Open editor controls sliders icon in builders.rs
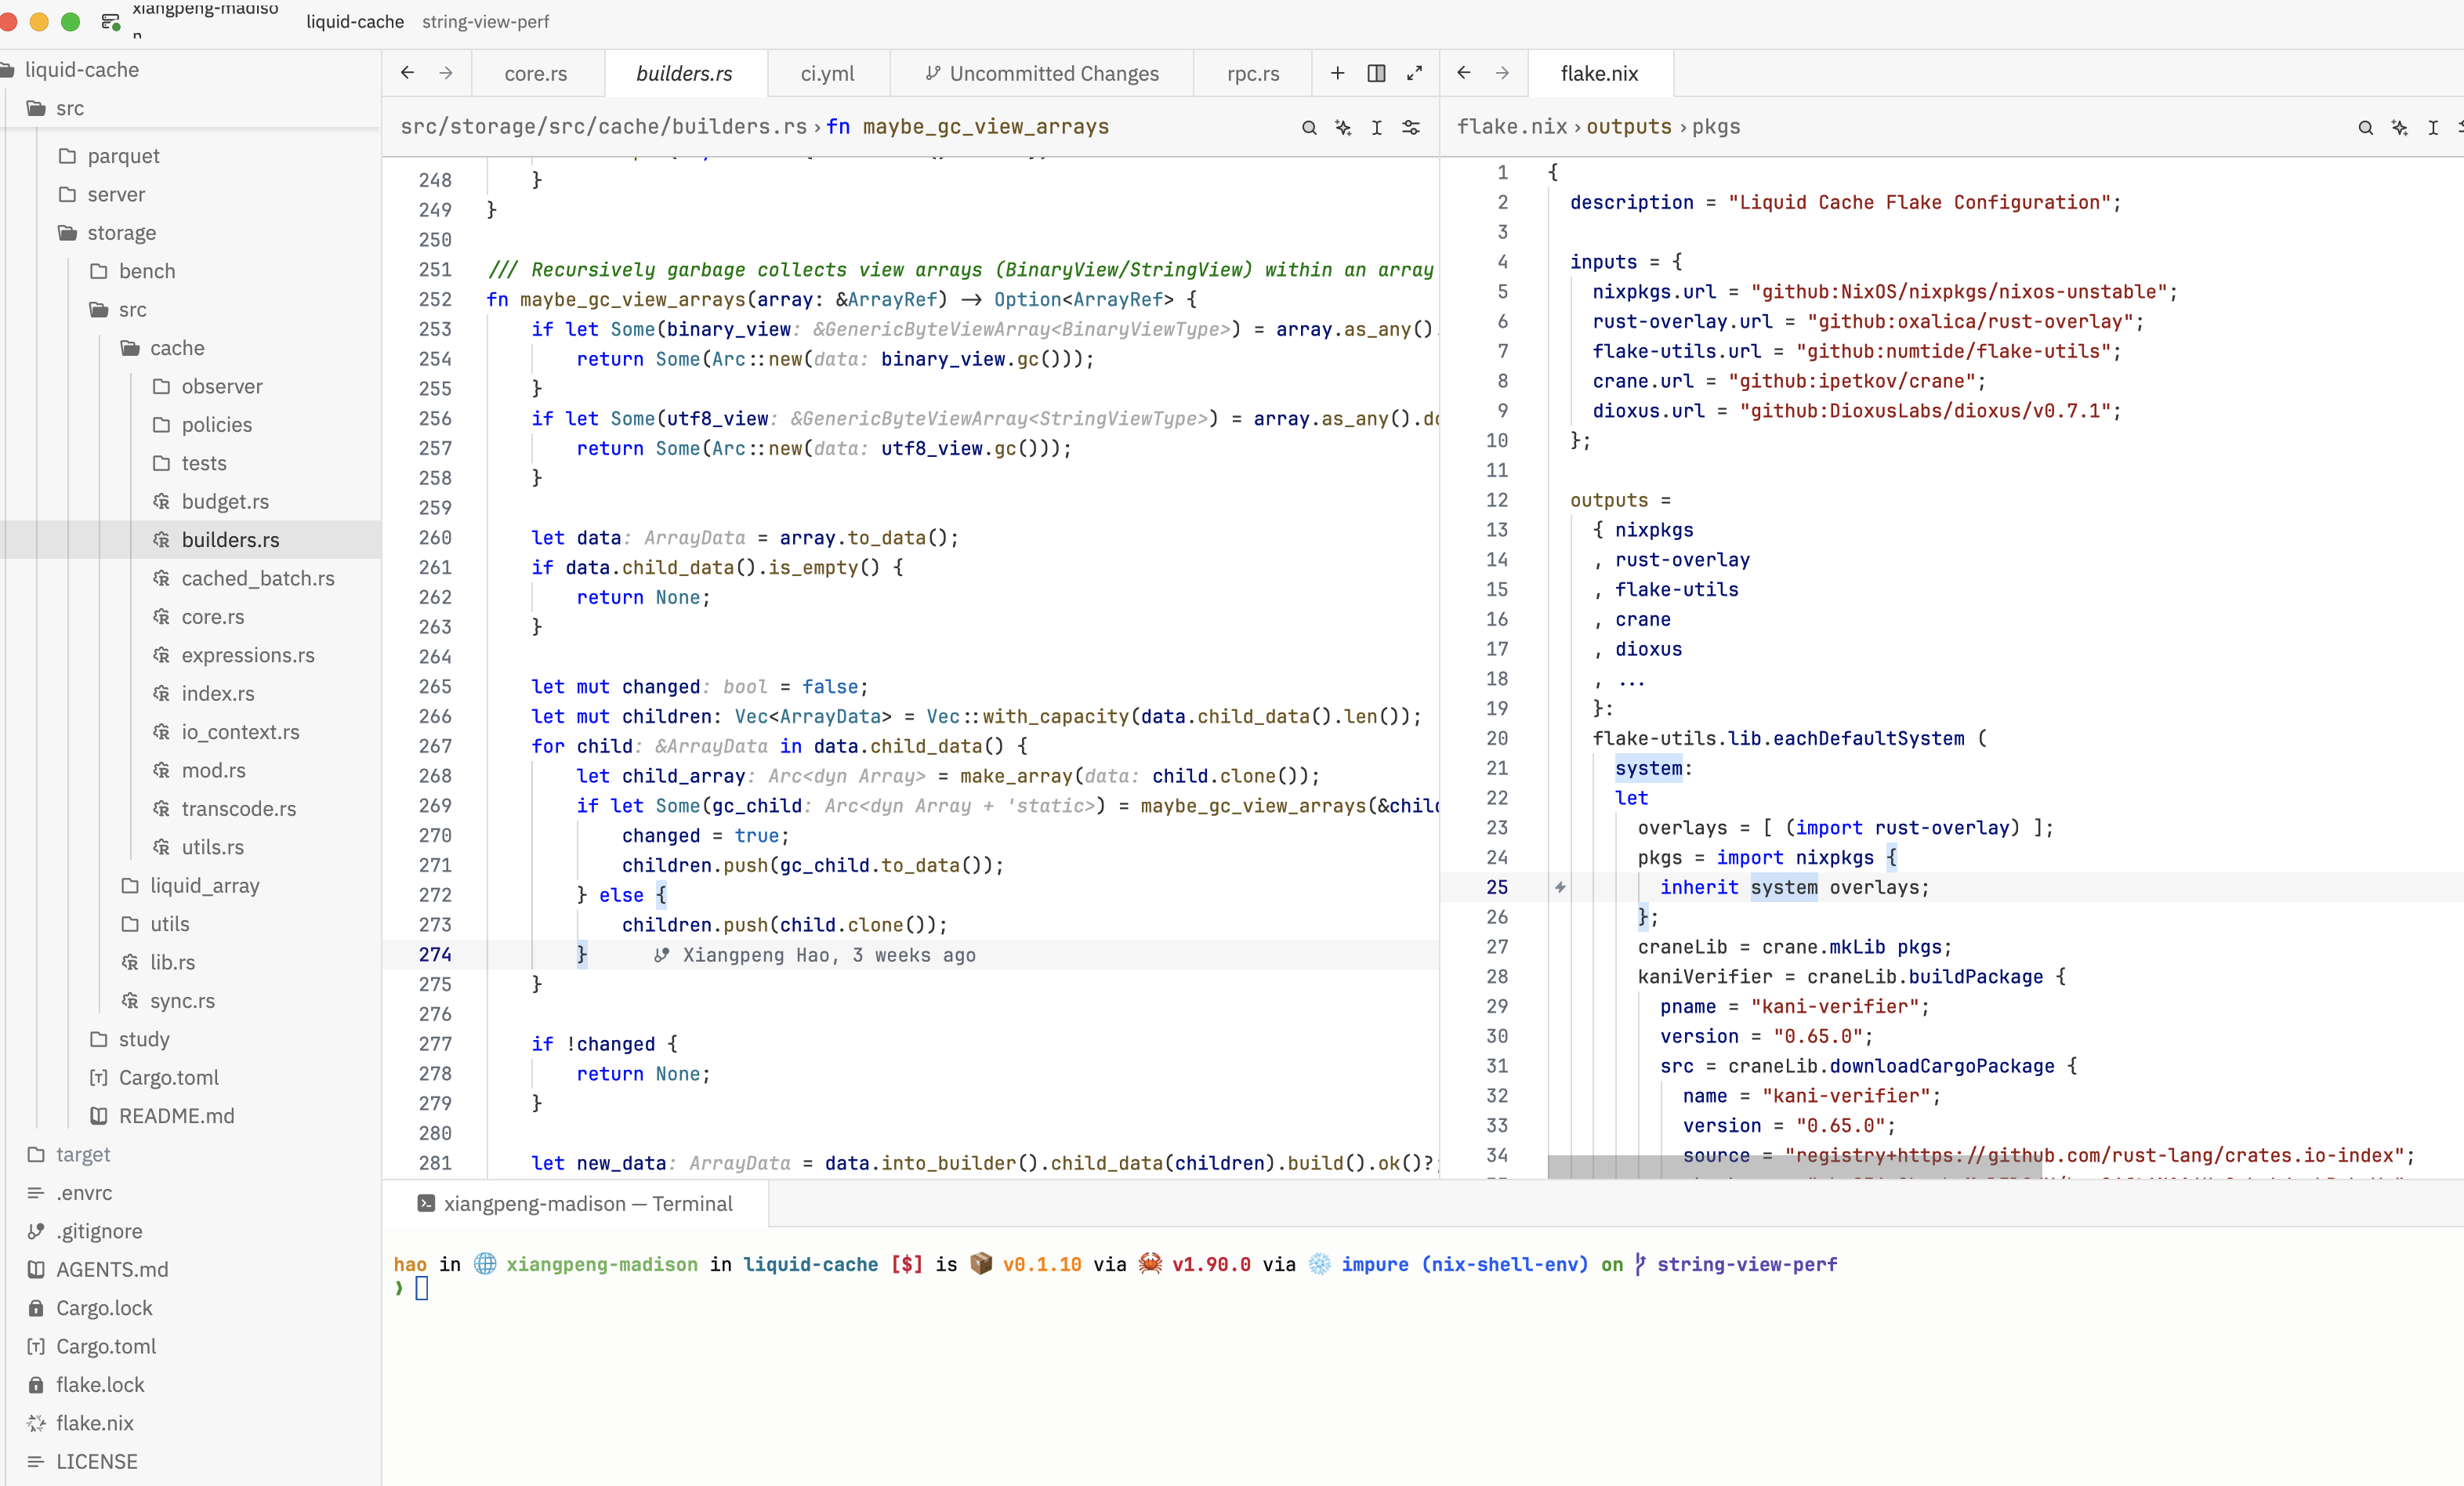2464x1486 pixels. 1411,127
